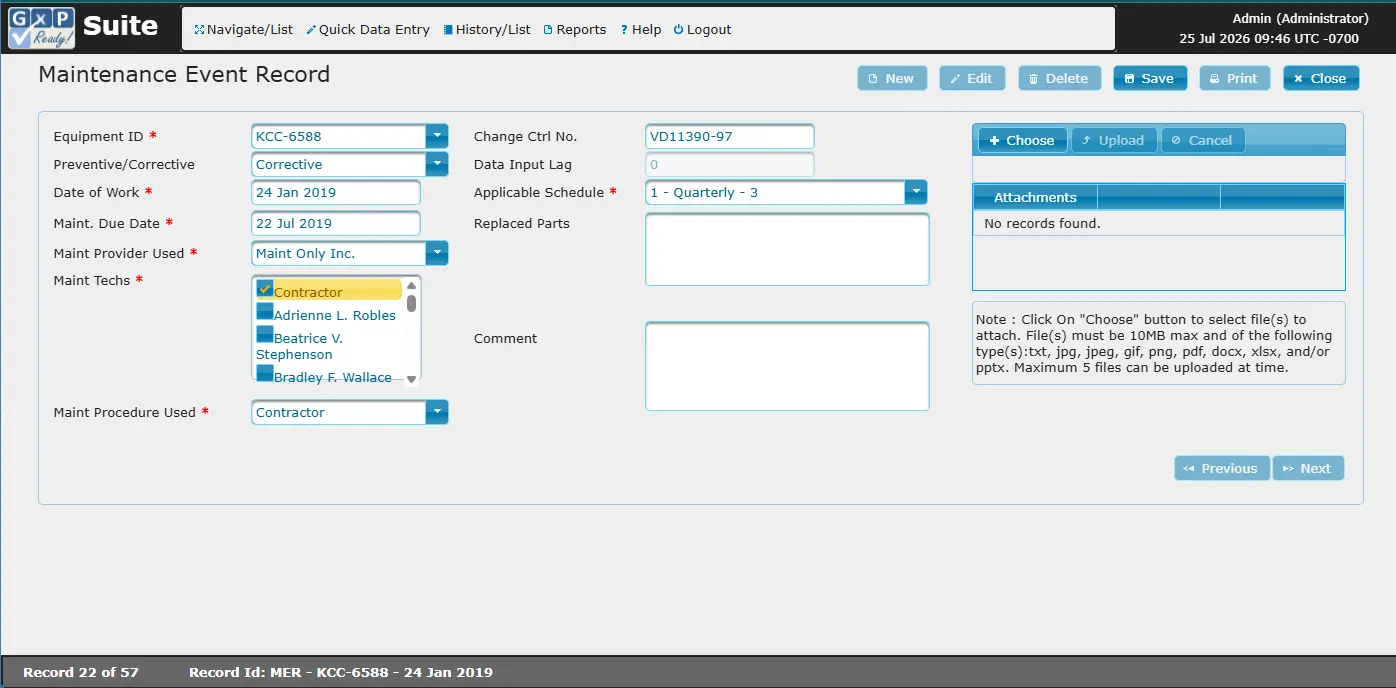Click the 'Record 22 of 57' status text
The width and height of the screenshot is (1396, 688).
(x=81, y=673)
